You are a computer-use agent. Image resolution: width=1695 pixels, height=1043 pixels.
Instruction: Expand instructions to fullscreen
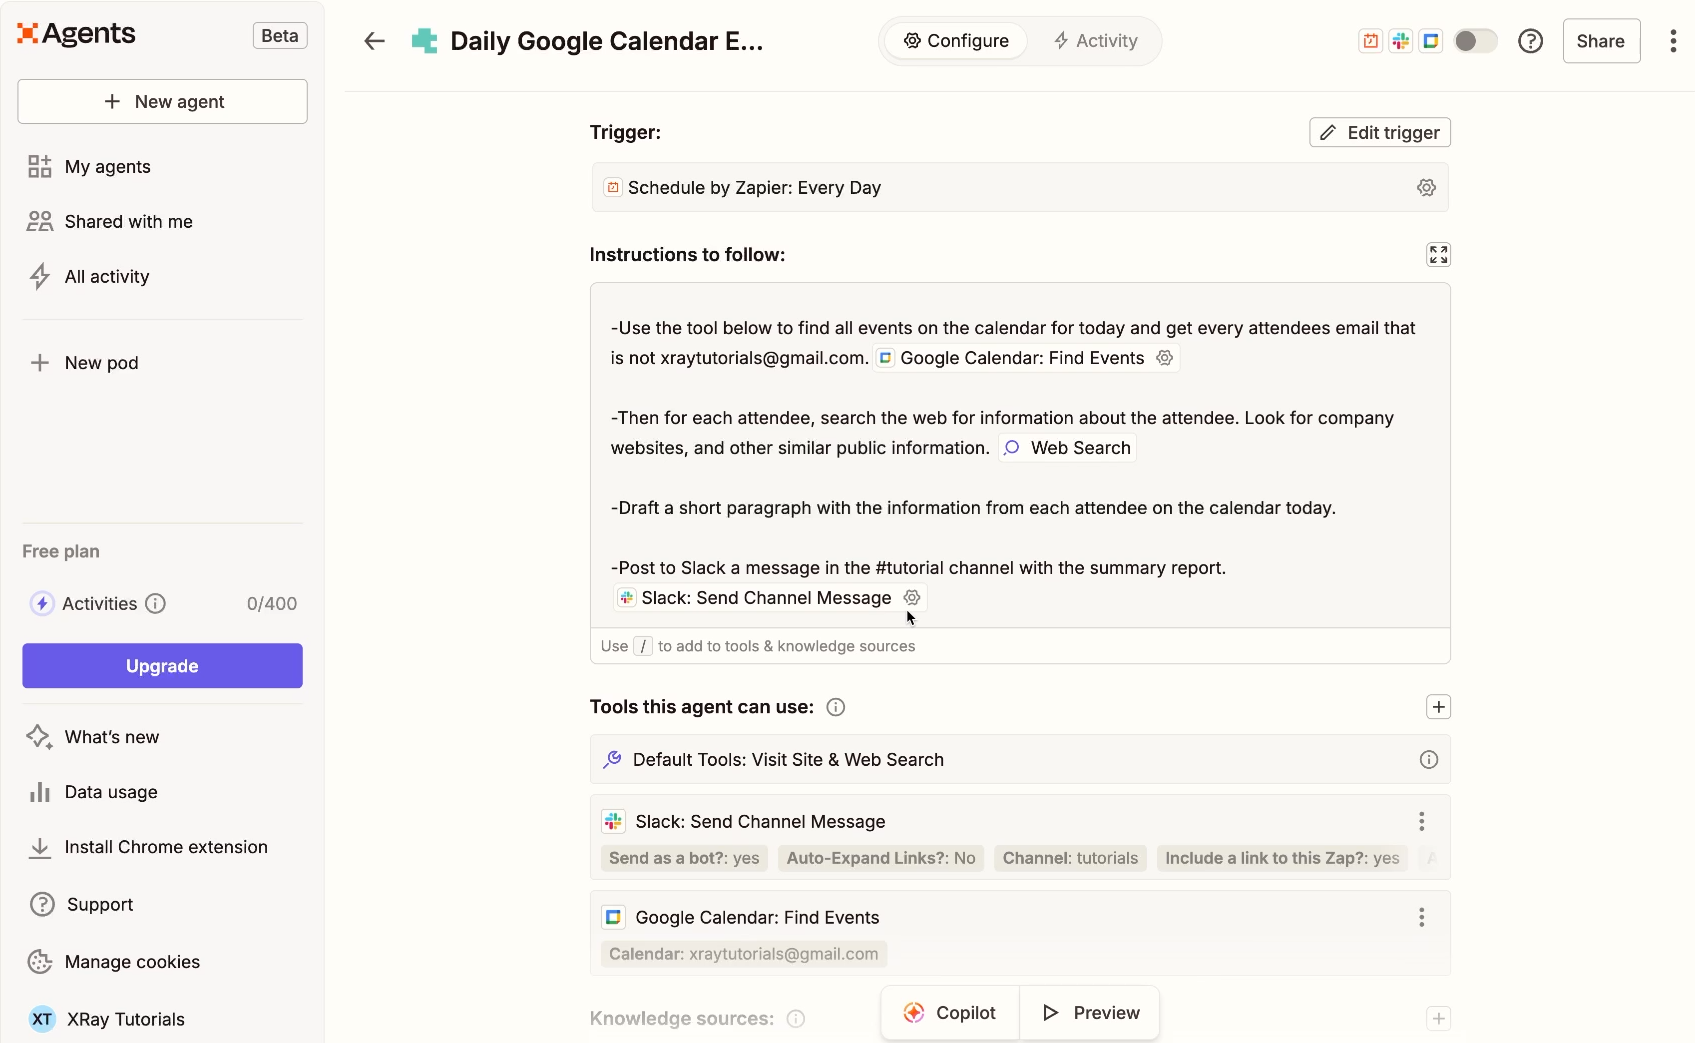1438,254
